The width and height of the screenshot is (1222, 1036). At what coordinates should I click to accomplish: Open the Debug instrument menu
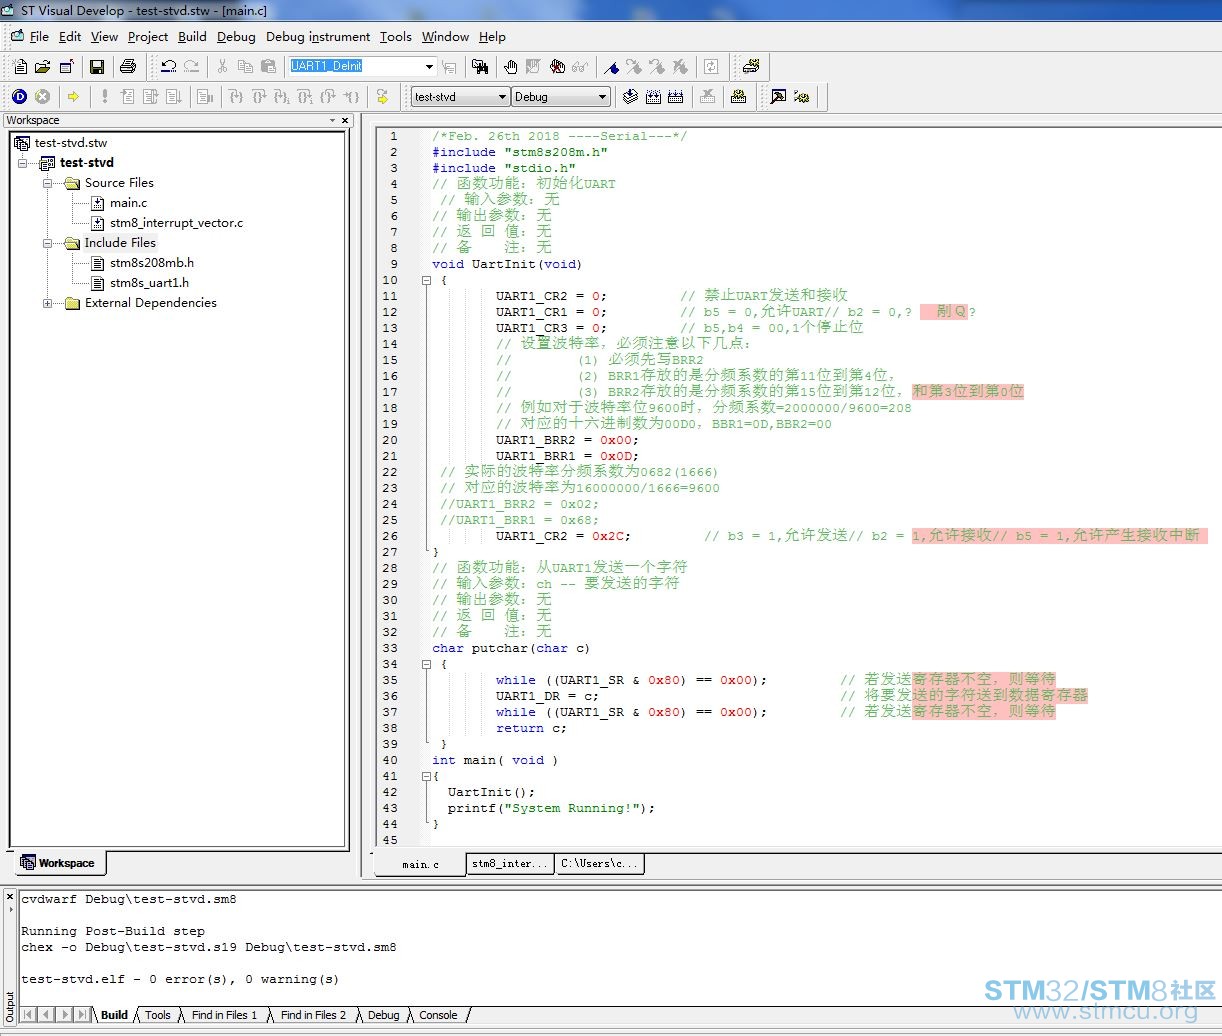click(318, 37)
